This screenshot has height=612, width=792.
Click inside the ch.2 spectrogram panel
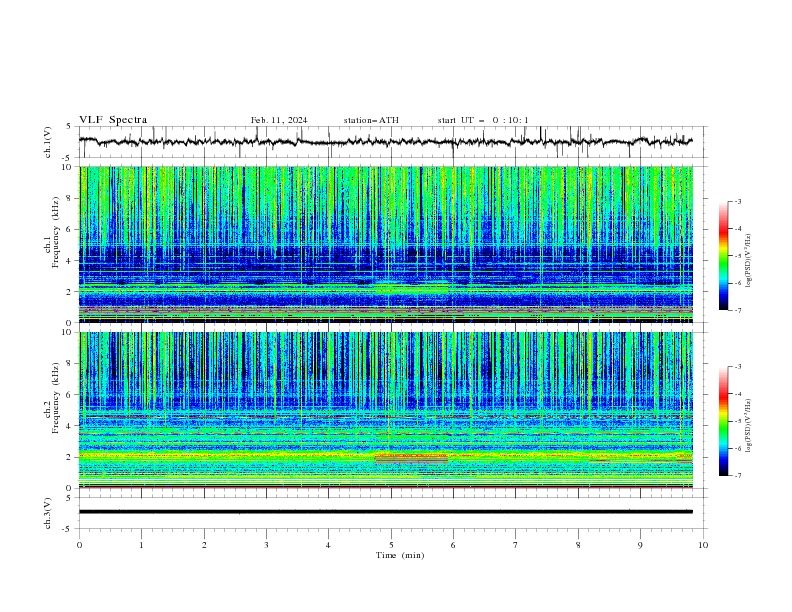386,410
